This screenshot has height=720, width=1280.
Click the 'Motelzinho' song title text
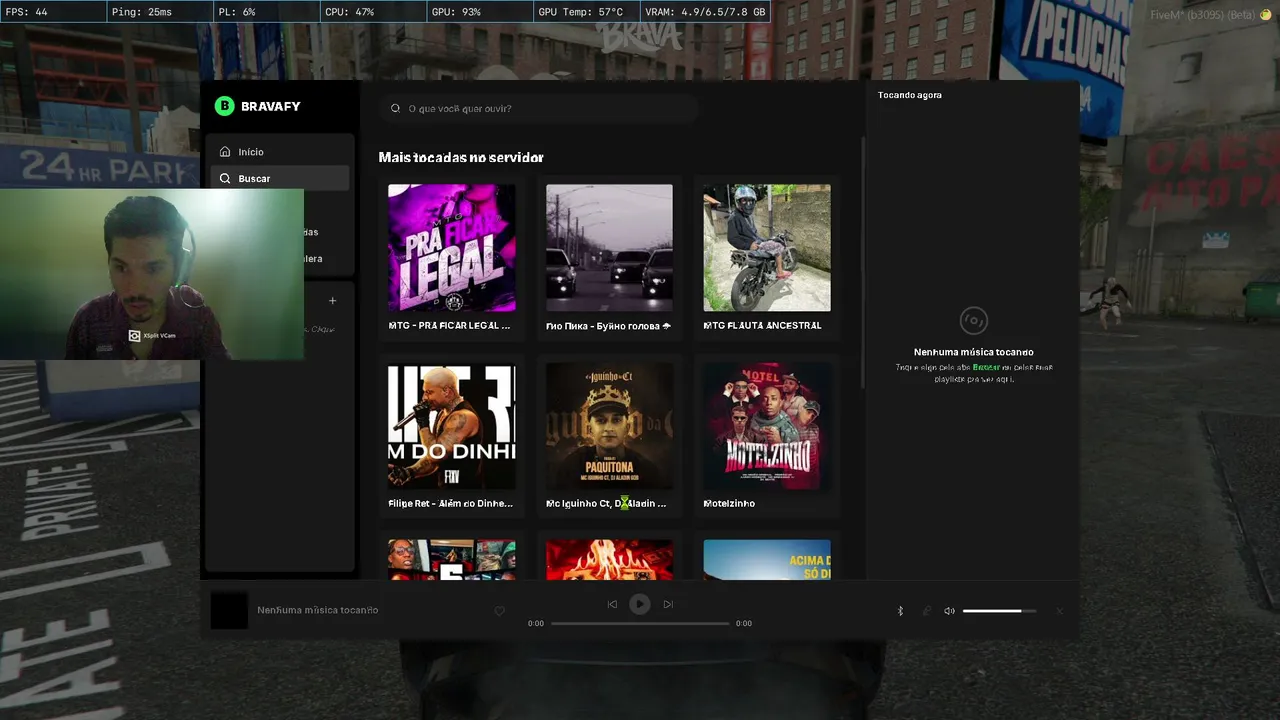729,503
